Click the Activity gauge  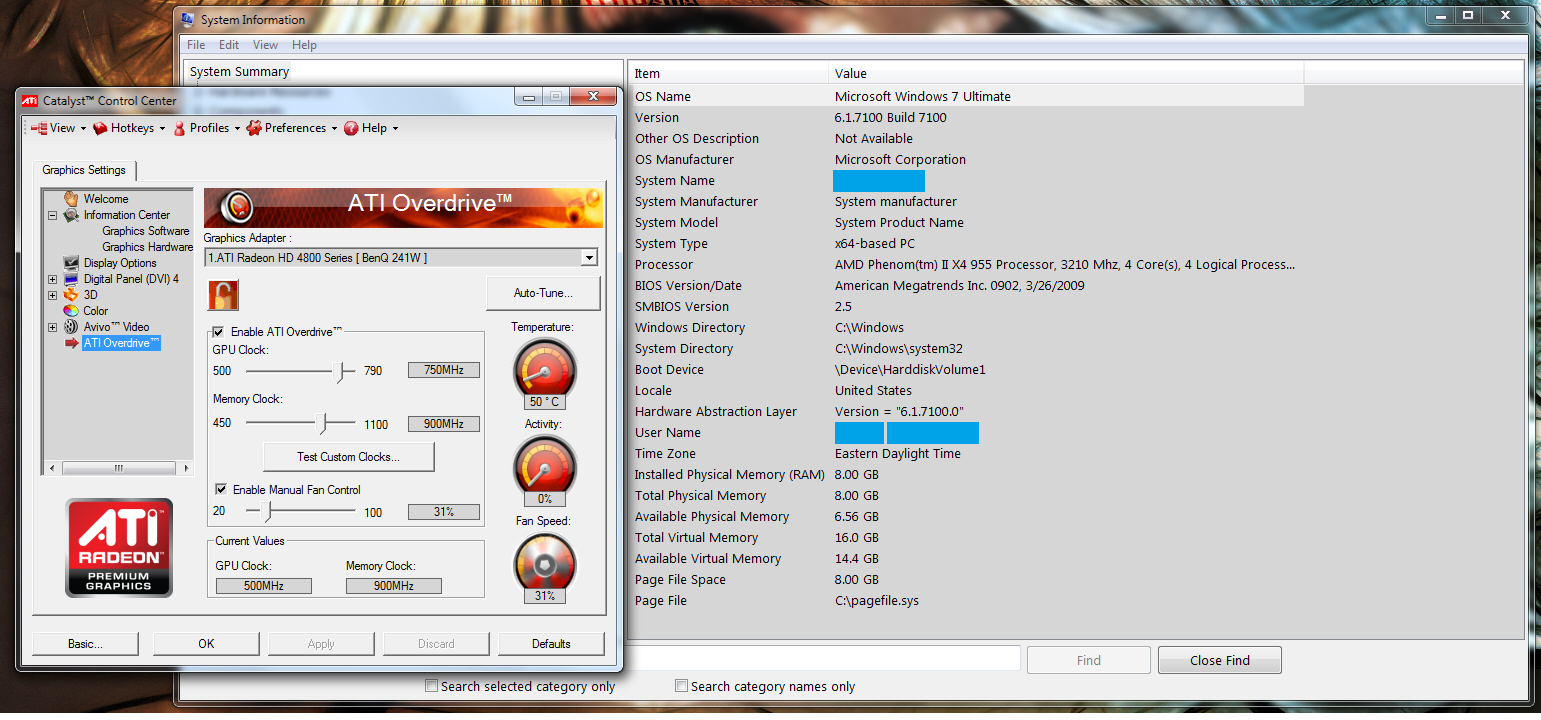tap(544, 467)
